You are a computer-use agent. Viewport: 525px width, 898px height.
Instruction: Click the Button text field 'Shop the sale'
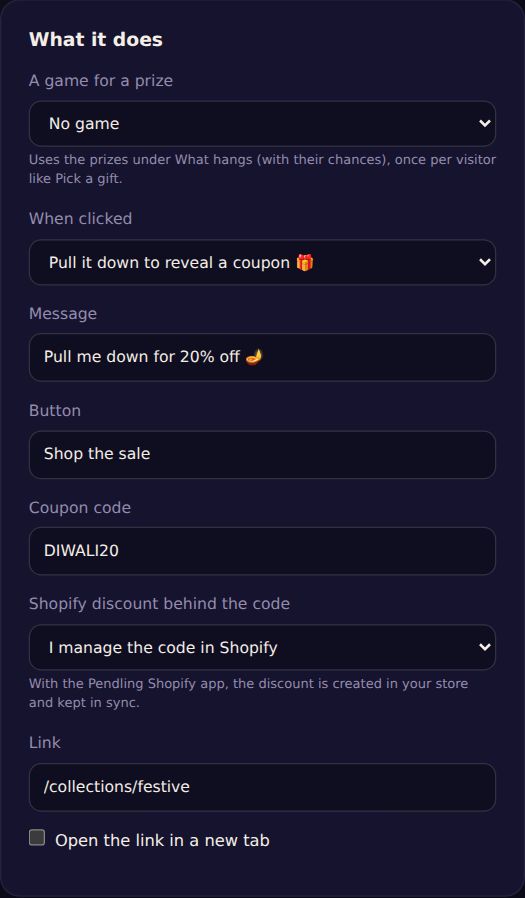pos(262,454)
